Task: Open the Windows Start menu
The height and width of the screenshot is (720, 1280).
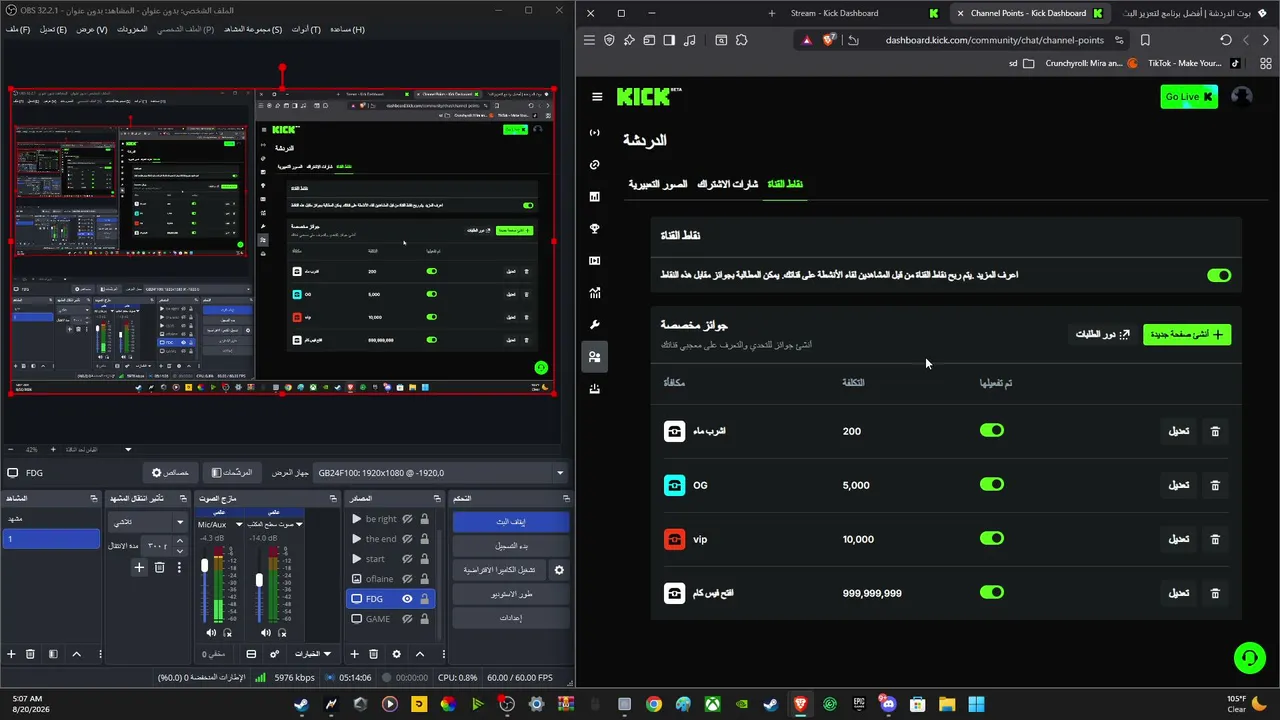Action: [976, 705]
